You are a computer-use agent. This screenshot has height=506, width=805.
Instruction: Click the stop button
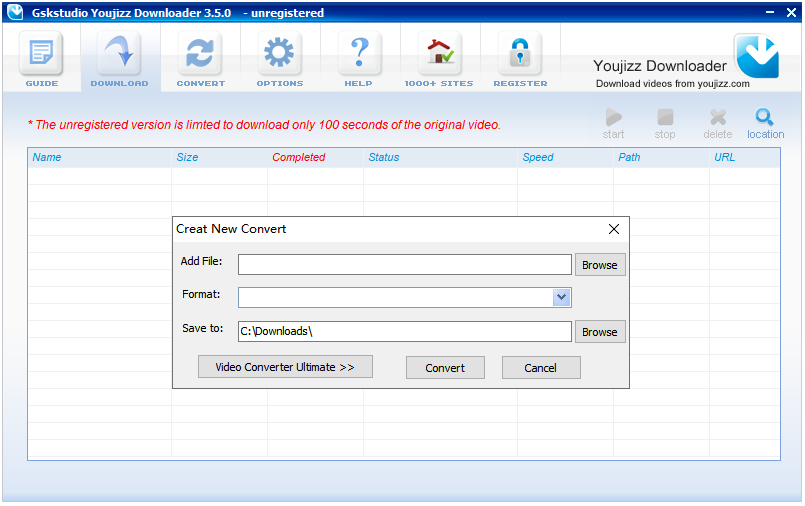click(665, 124)
